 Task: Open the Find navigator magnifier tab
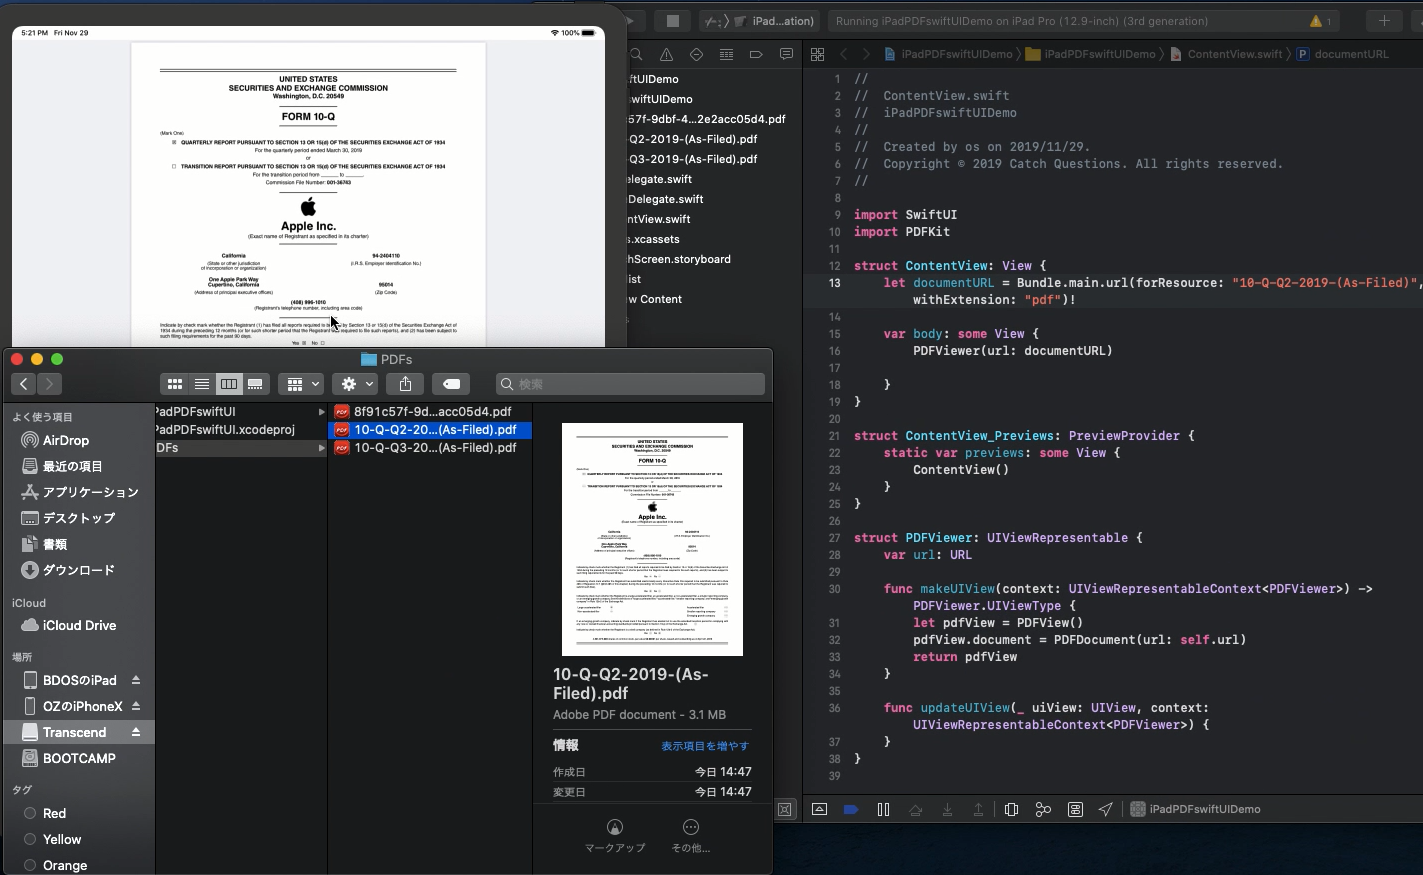pos(636,54)
